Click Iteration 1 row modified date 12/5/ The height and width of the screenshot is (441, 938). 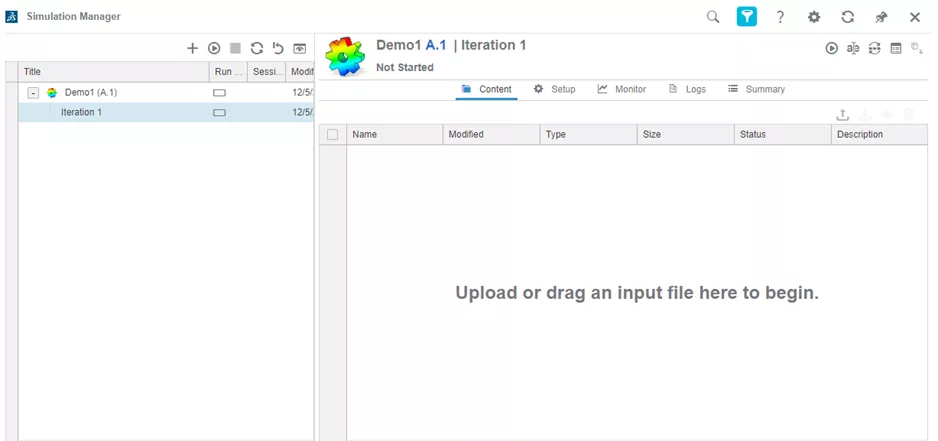coord(303,112)
